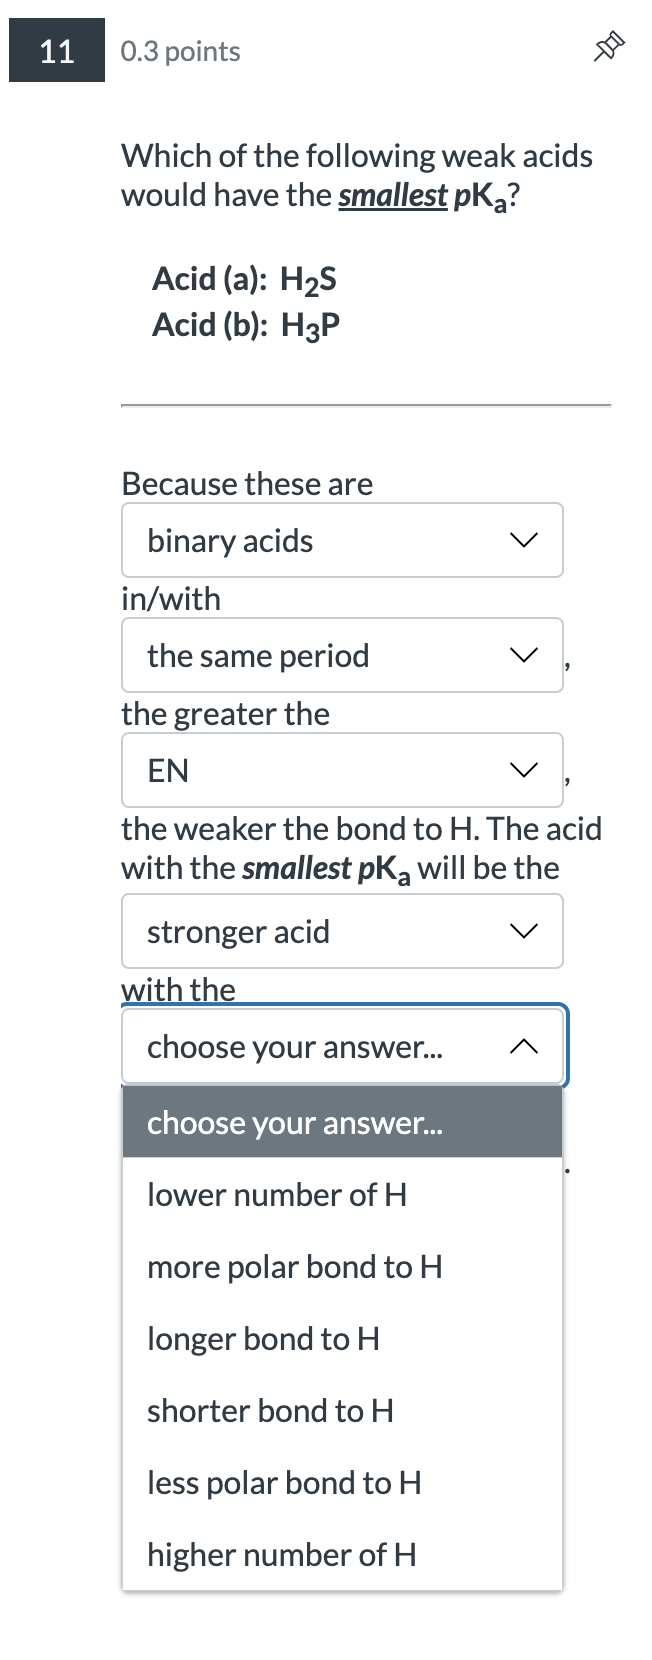Click the chevron on the stronger acid dropdown
Viewport: 652px width, 1660px height.
coord(523,931)
